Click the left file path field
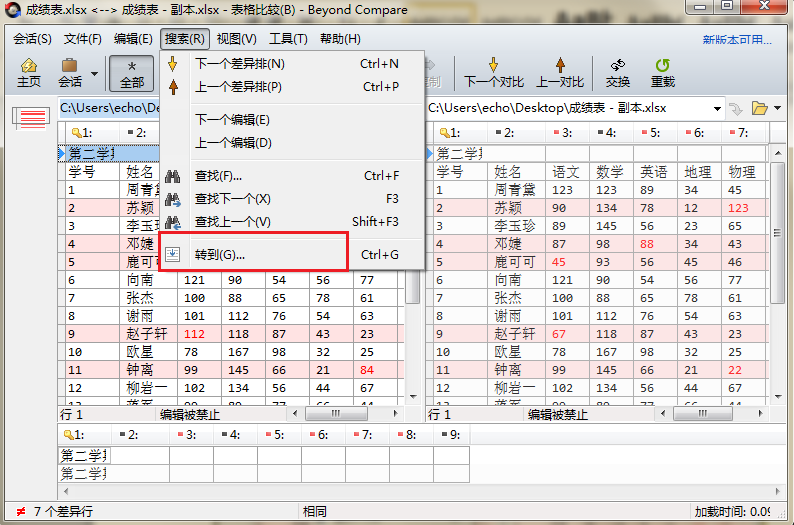 [109, 108]
